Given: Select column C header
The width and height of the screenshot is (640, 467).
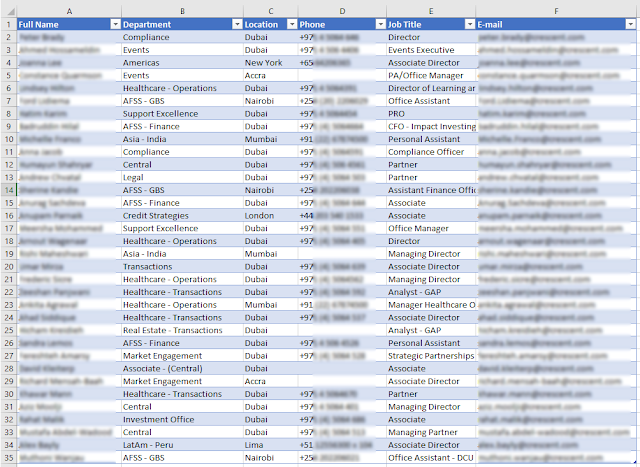Looking at the screenshot, I should coord(271,11).
